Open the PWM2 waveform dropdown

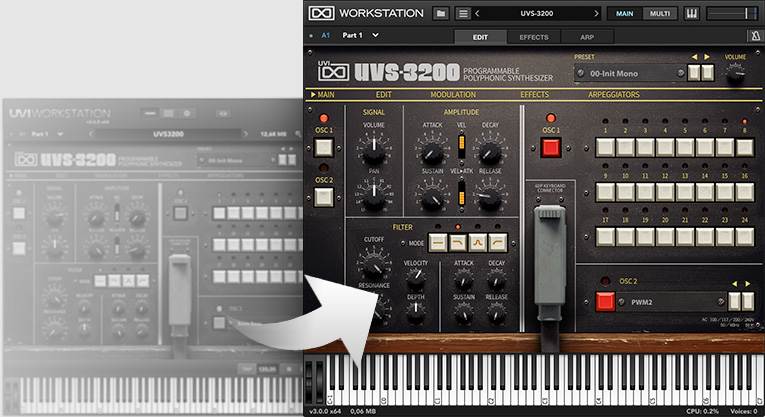[x=672, y=302]
